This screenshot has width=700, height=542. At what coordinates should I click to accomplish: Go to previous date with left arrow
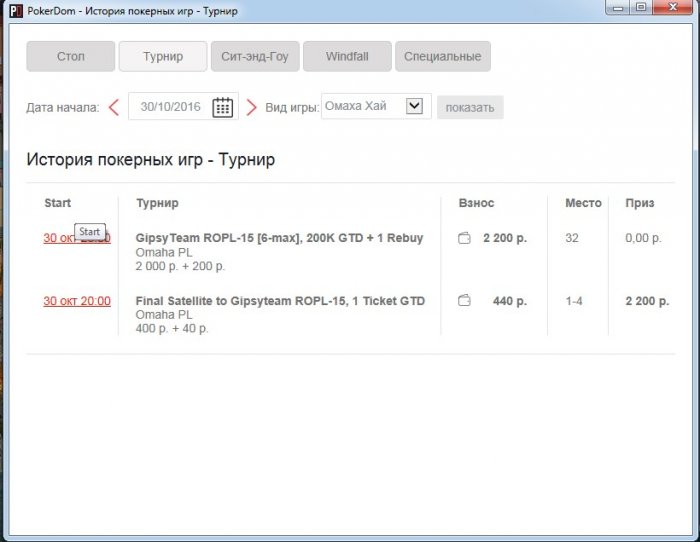(x=114, y=107)
